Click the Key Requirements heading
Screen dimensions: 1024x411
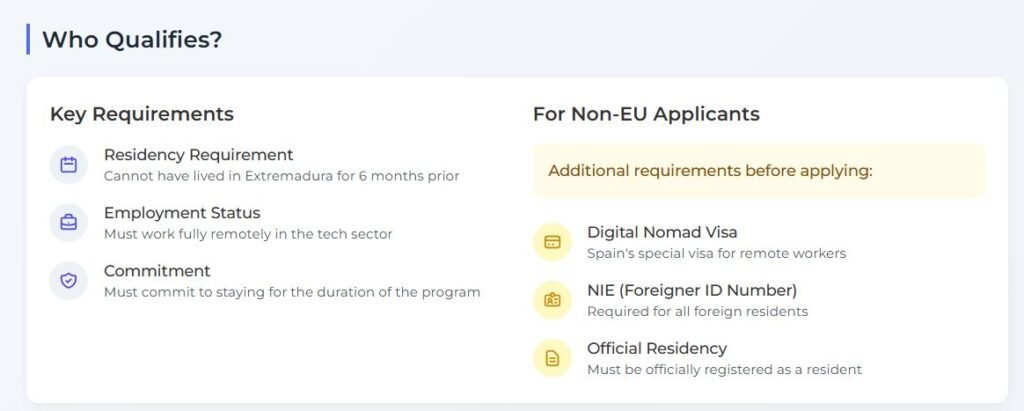(x=142, y=114)
